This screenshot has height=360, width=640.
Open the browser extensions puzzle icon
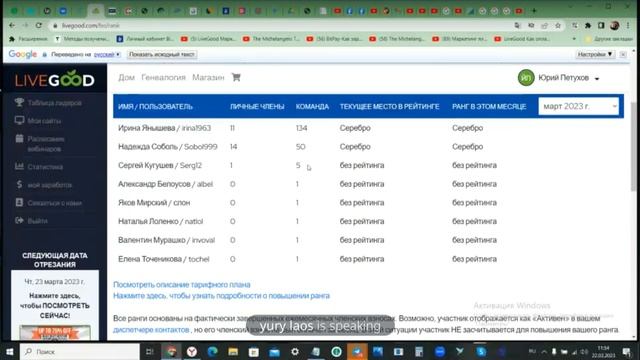click(x=588, y=25)
